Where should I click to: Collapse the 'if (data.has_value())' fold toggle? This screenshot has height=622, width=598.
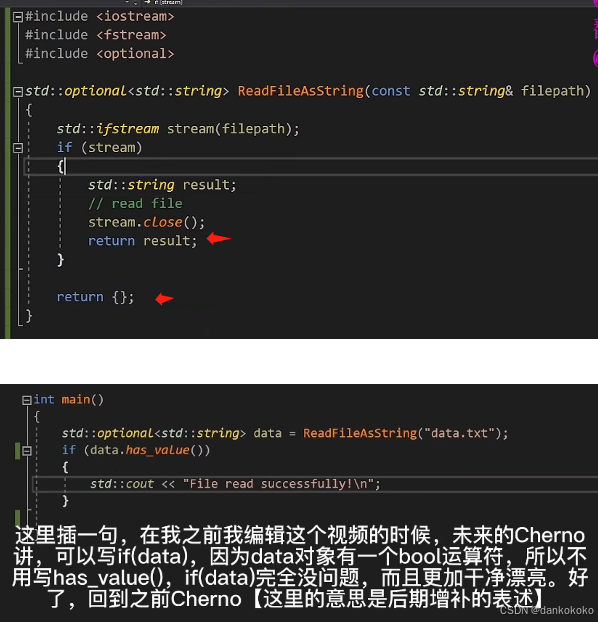[x=27, y=451]
